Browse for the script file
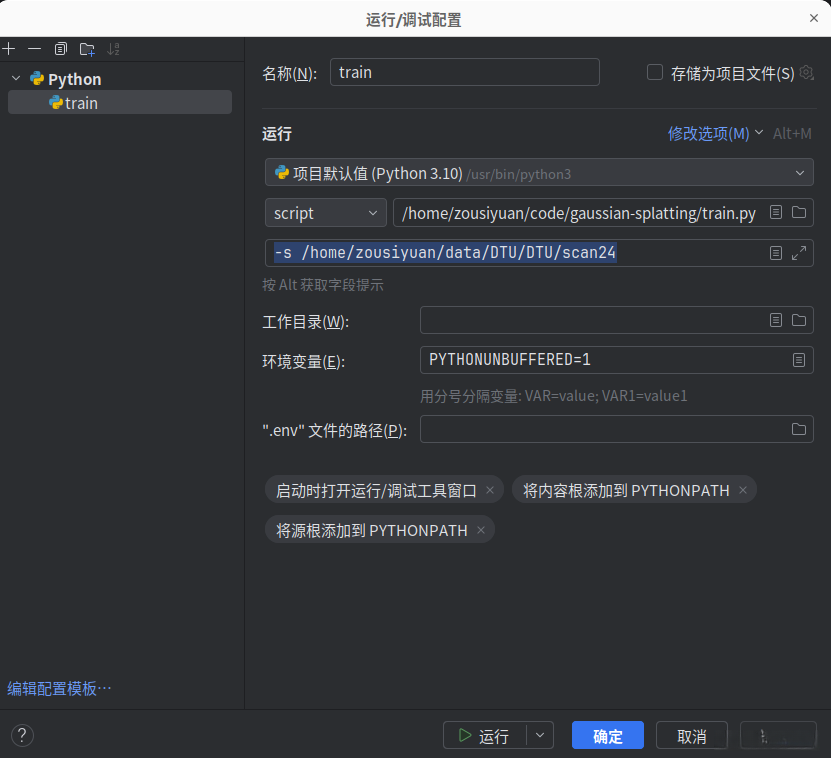Image resolution: width=831 pixels, height=758 pixels. [799, 213]
